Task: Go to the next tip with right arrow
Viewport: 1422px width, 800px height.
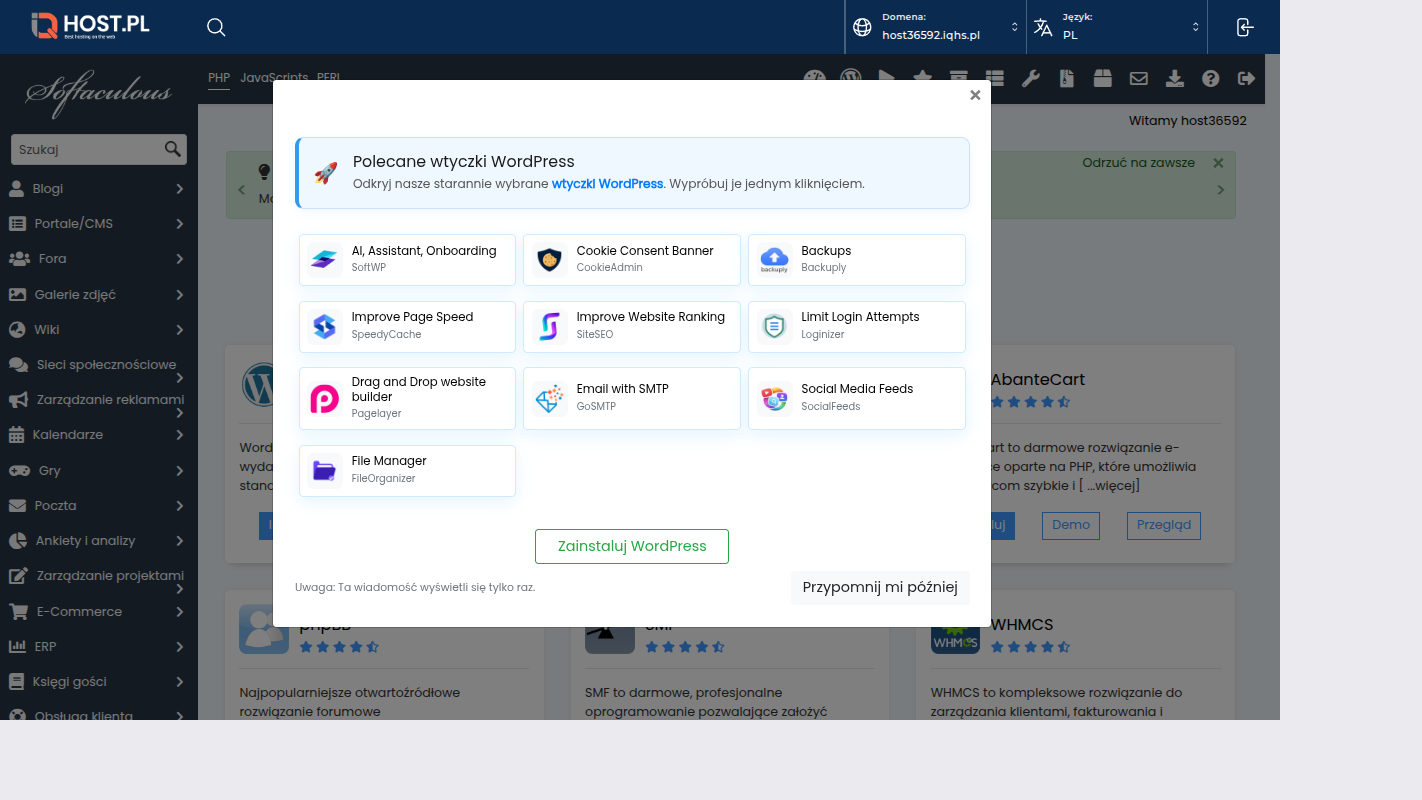Action: tap(1220, 190)
